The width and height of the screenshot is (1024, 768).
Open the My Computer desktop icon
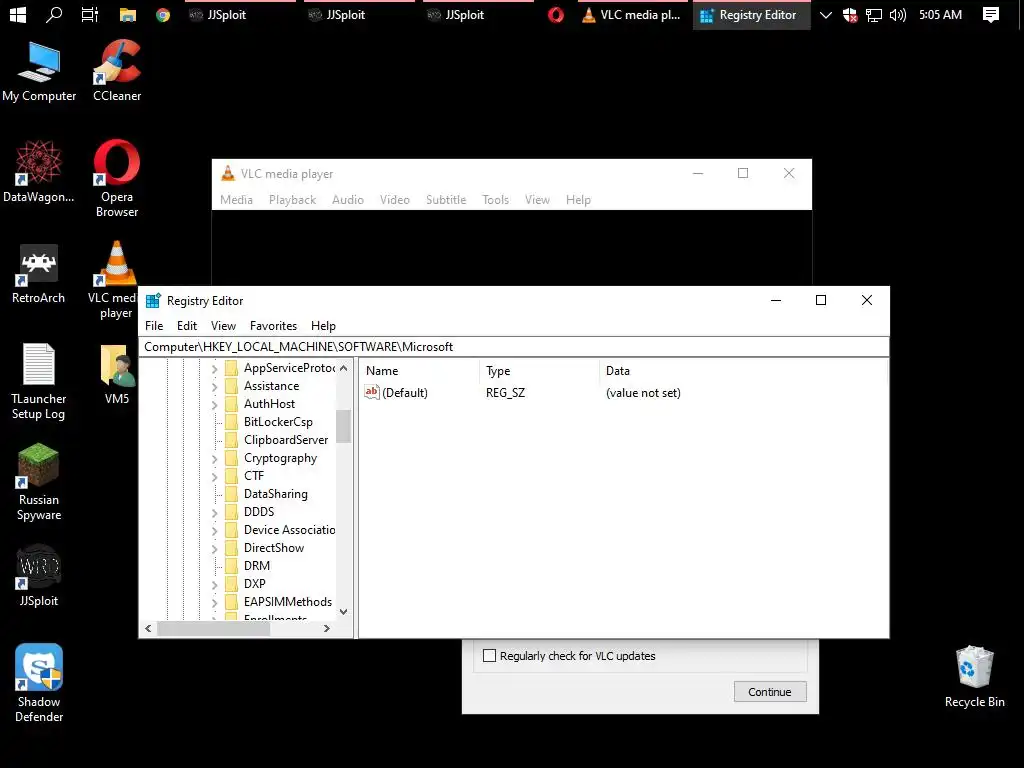(39, 72)
